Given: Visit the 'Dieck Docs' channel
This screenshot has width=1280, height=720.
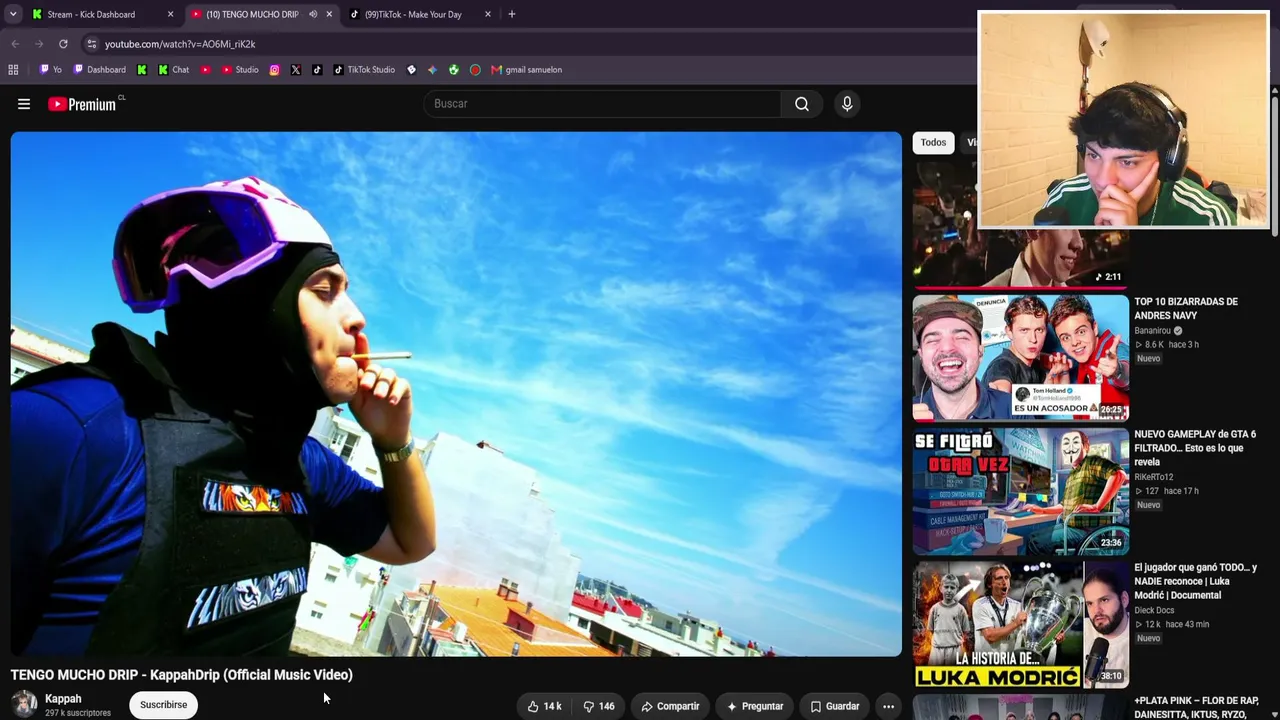Looking at the screenshot, I should (x=1154, y=610).
